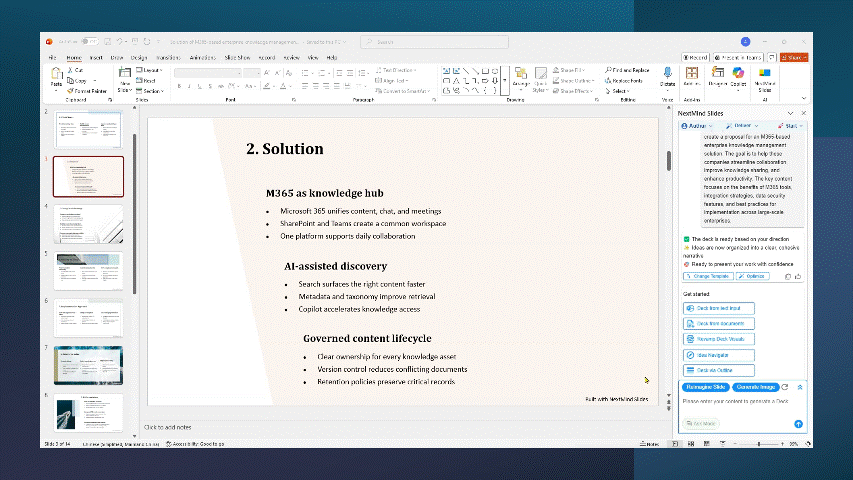The image size is (853, 480).
Task: Switch to the Insert tab
Action: pos(96,57)
